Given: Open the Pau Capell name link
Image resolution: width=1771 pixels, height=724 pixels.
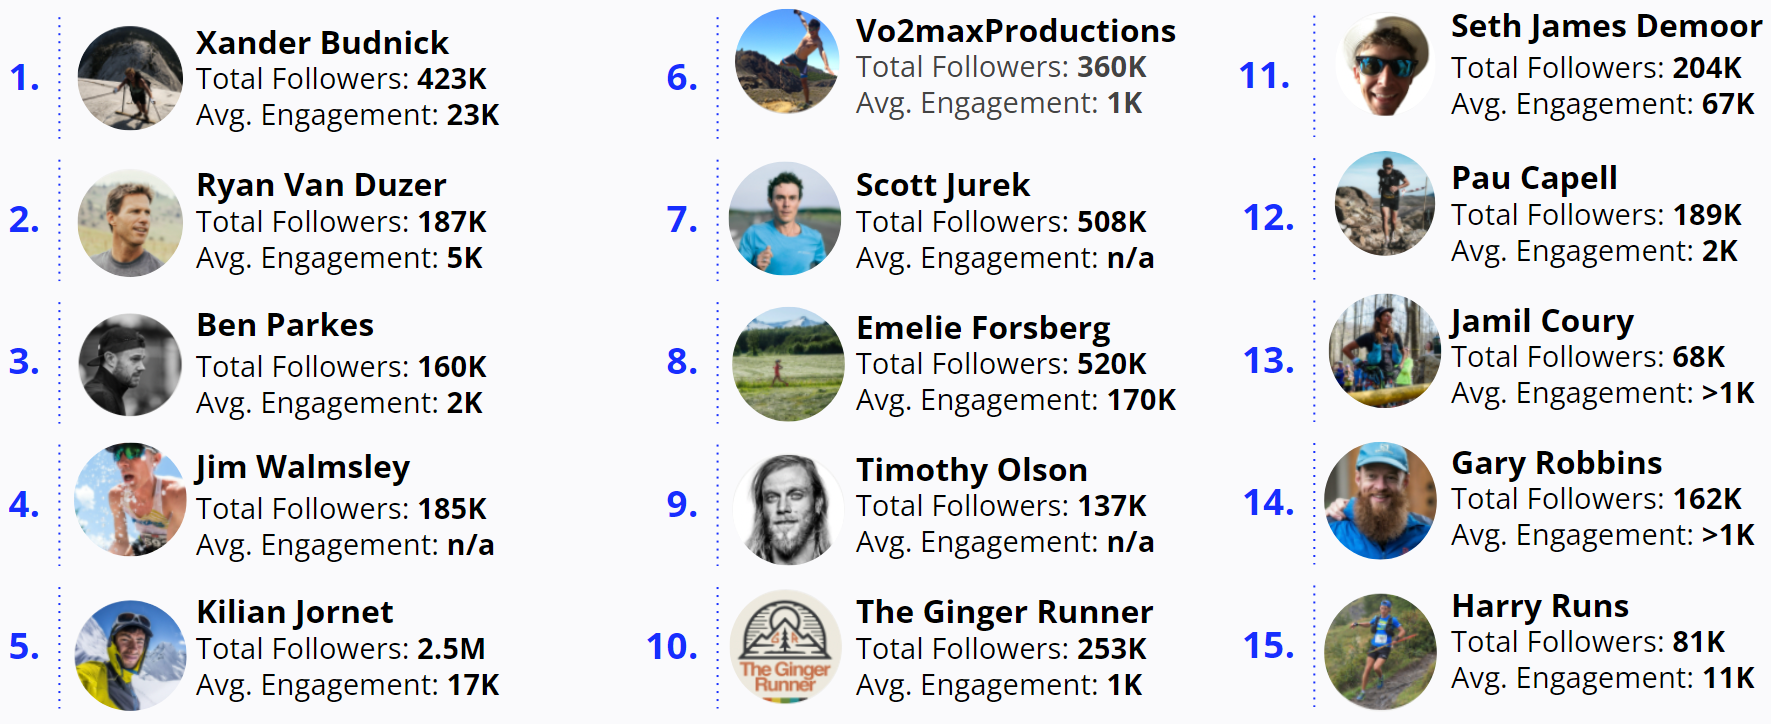Looking at the screenshot, I should pyautogui.click(x=1534, y=178).
